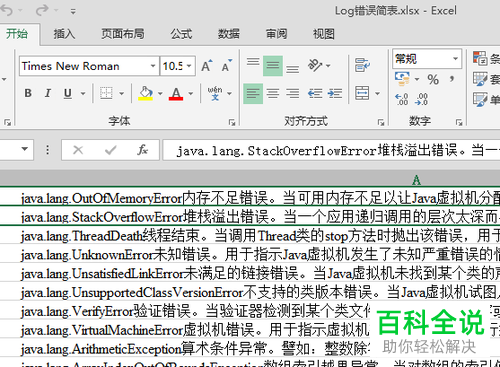Select column header A
500x367 pixels.
point(416,180)
